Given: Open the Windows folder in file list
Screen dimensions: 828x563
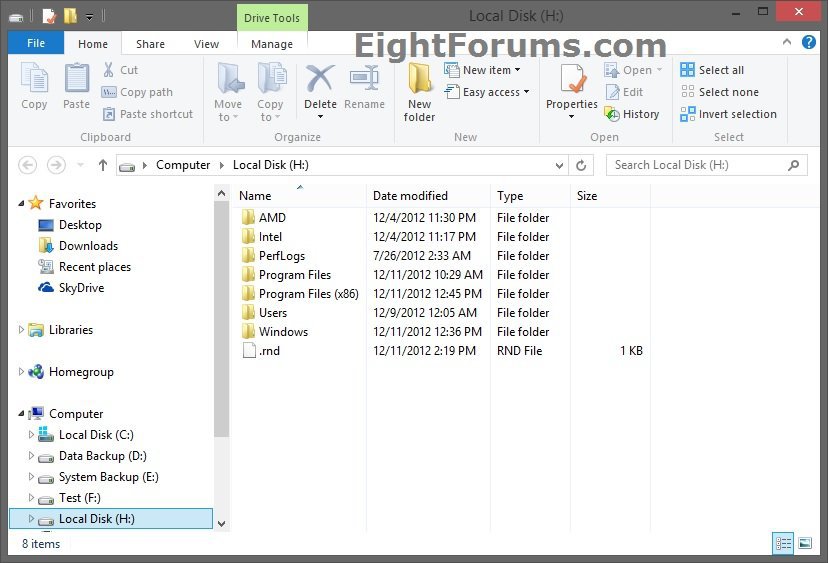Looking at the screenshot, I should (283, 332).
